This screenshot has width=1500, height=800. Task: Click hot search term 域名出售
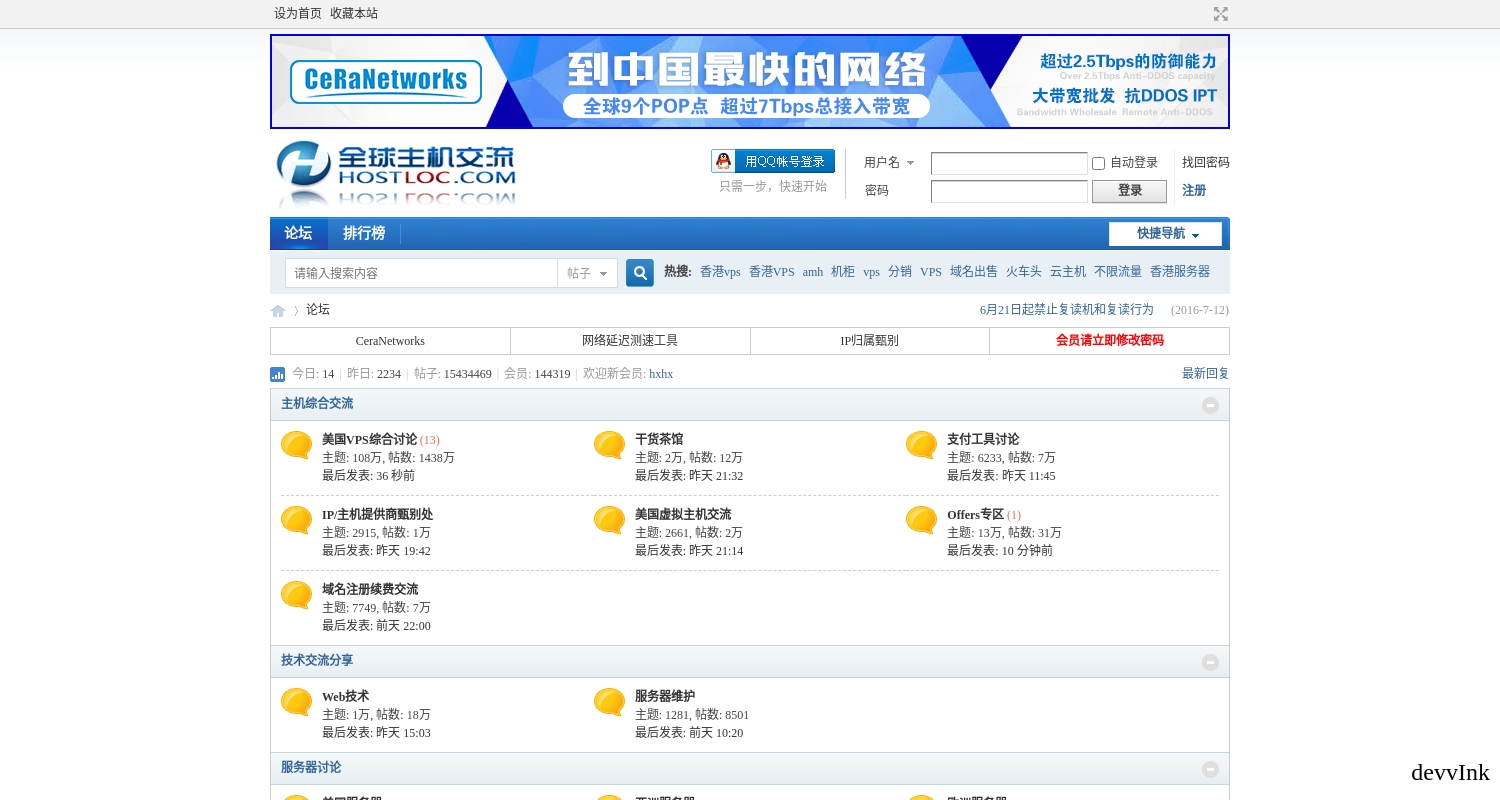tap(974, 272)
